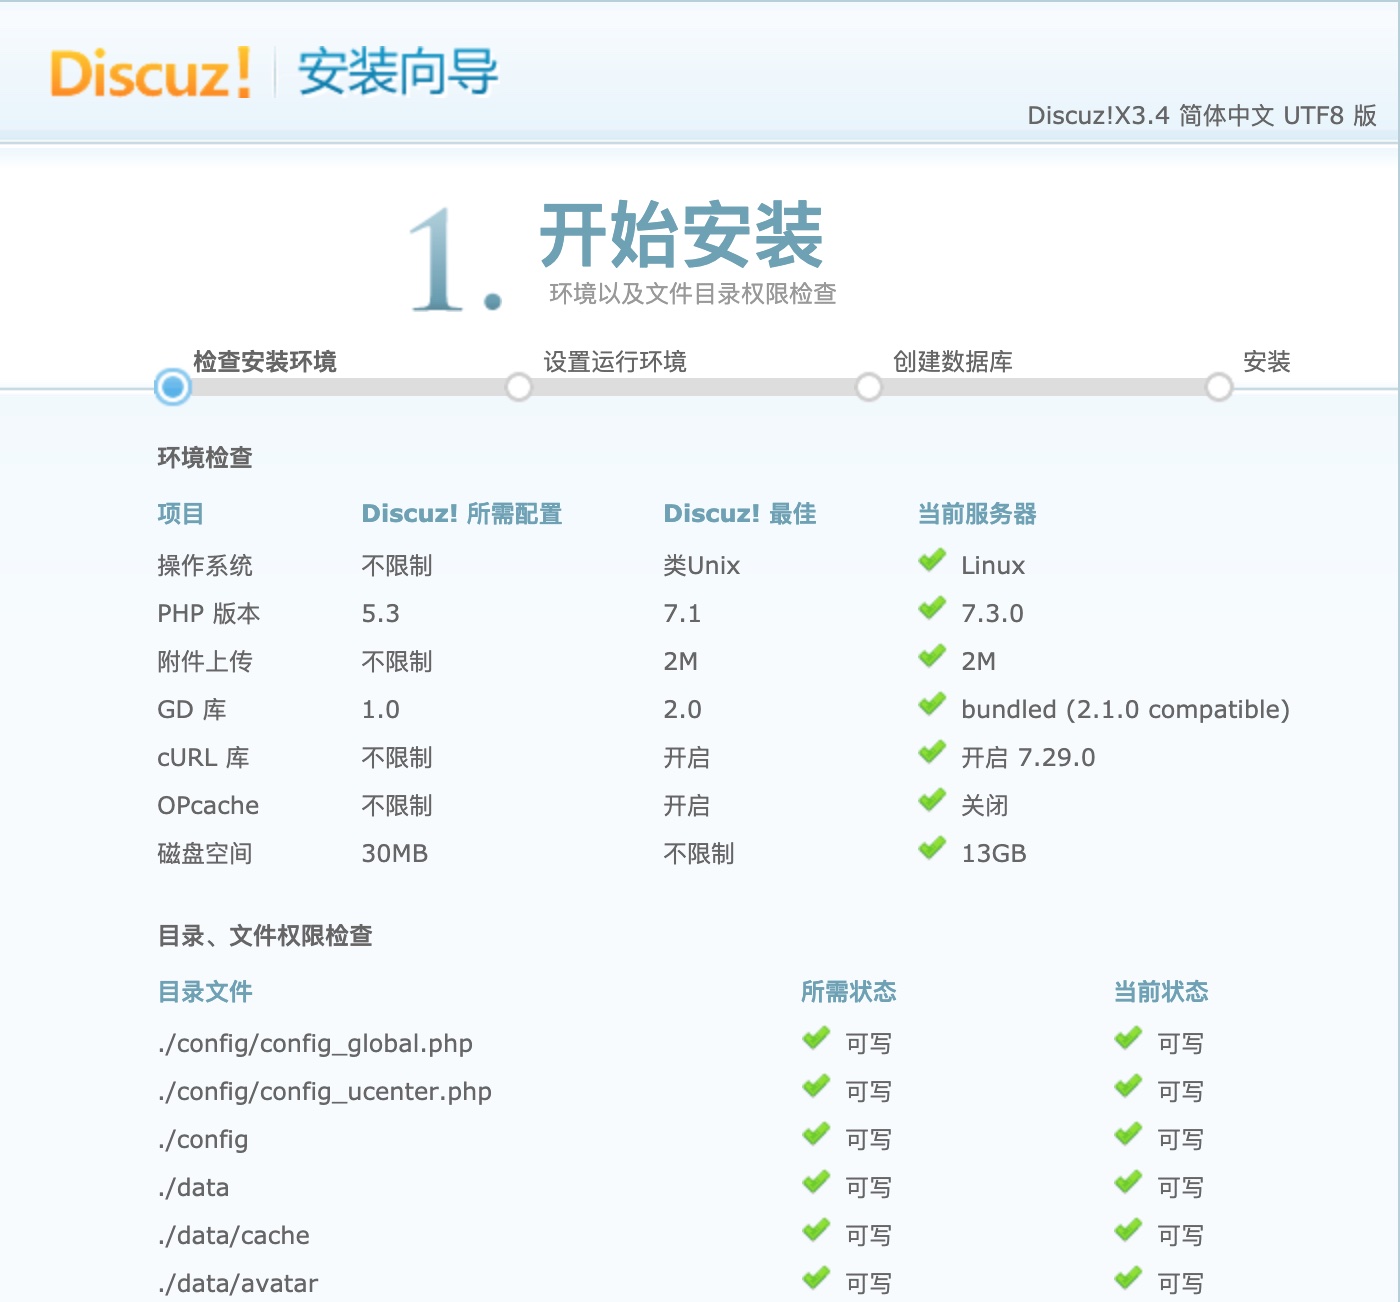Click the PHP 版本 row label
The image size is (1400, 1302).
pos(209,613)
